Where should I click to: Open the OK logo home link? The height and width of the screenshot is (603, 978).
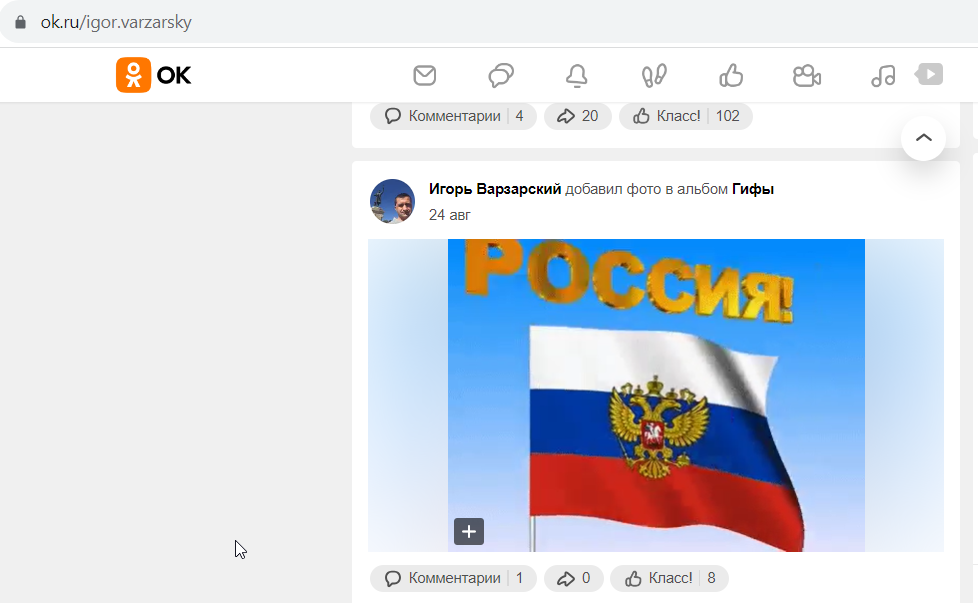click(153, 75)
